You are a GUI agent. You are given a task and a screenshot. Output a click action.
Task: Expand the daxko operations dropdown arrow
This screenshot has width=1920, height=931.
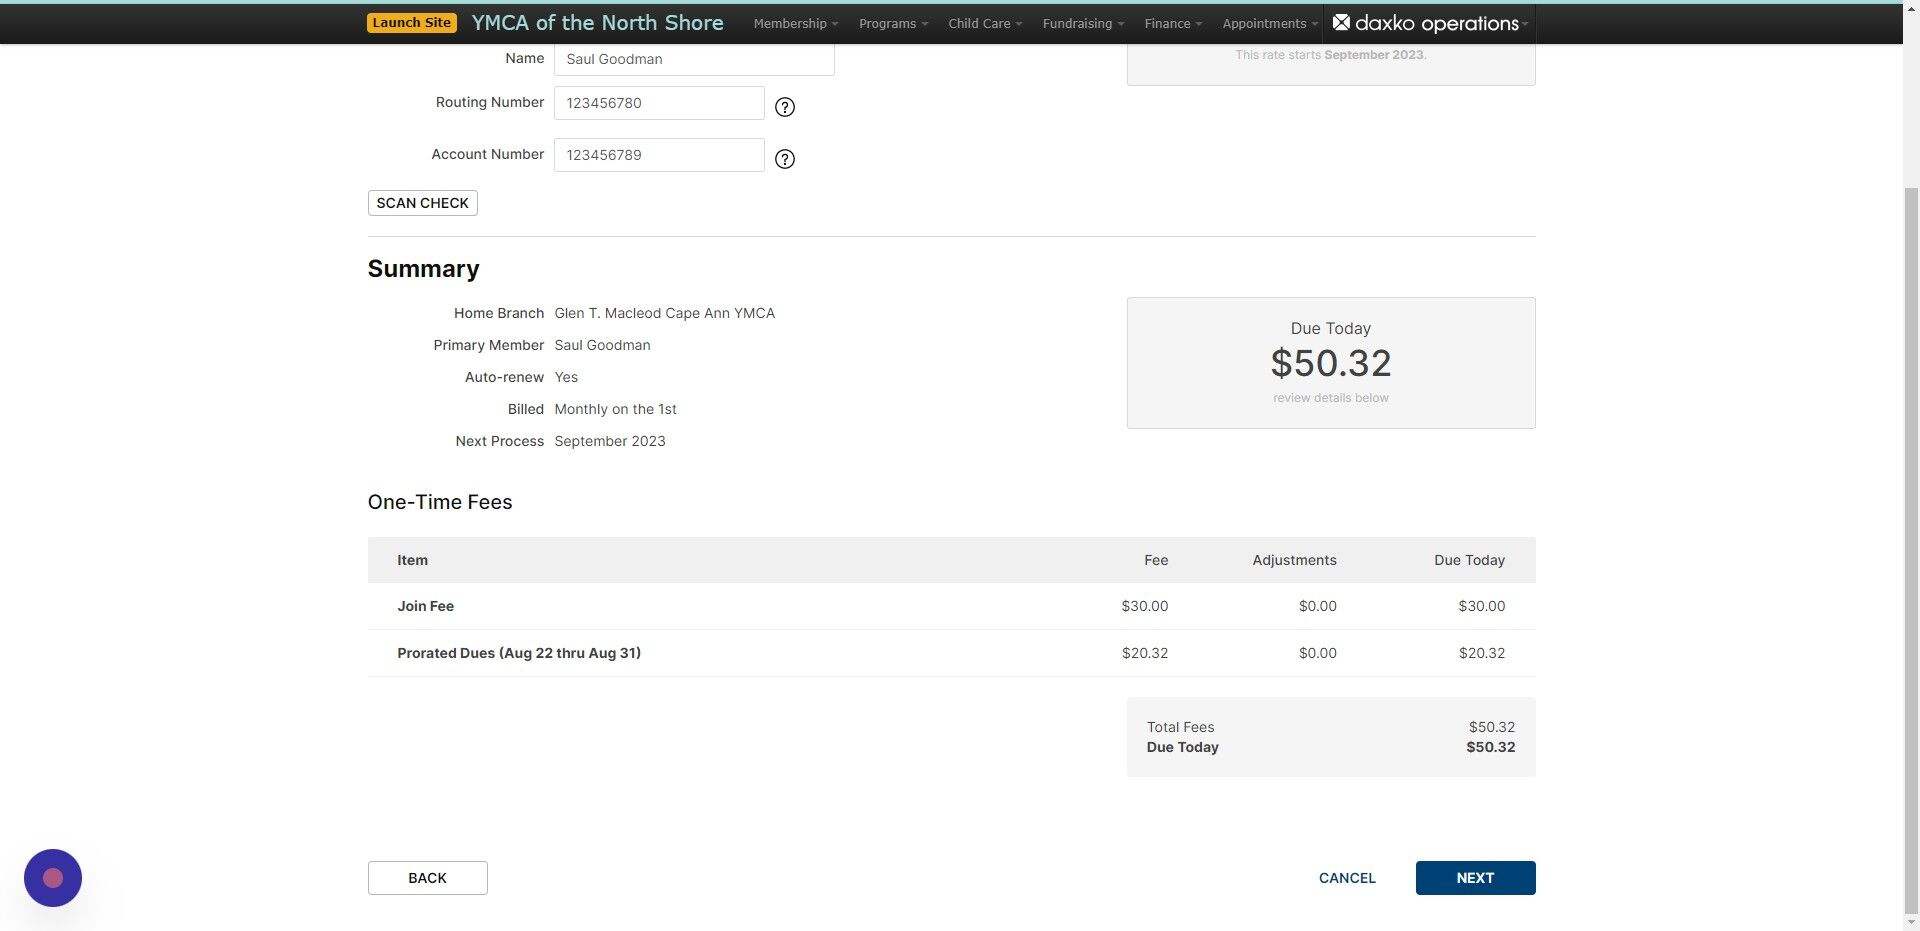pyautogui.click(x=1526, y=24)
